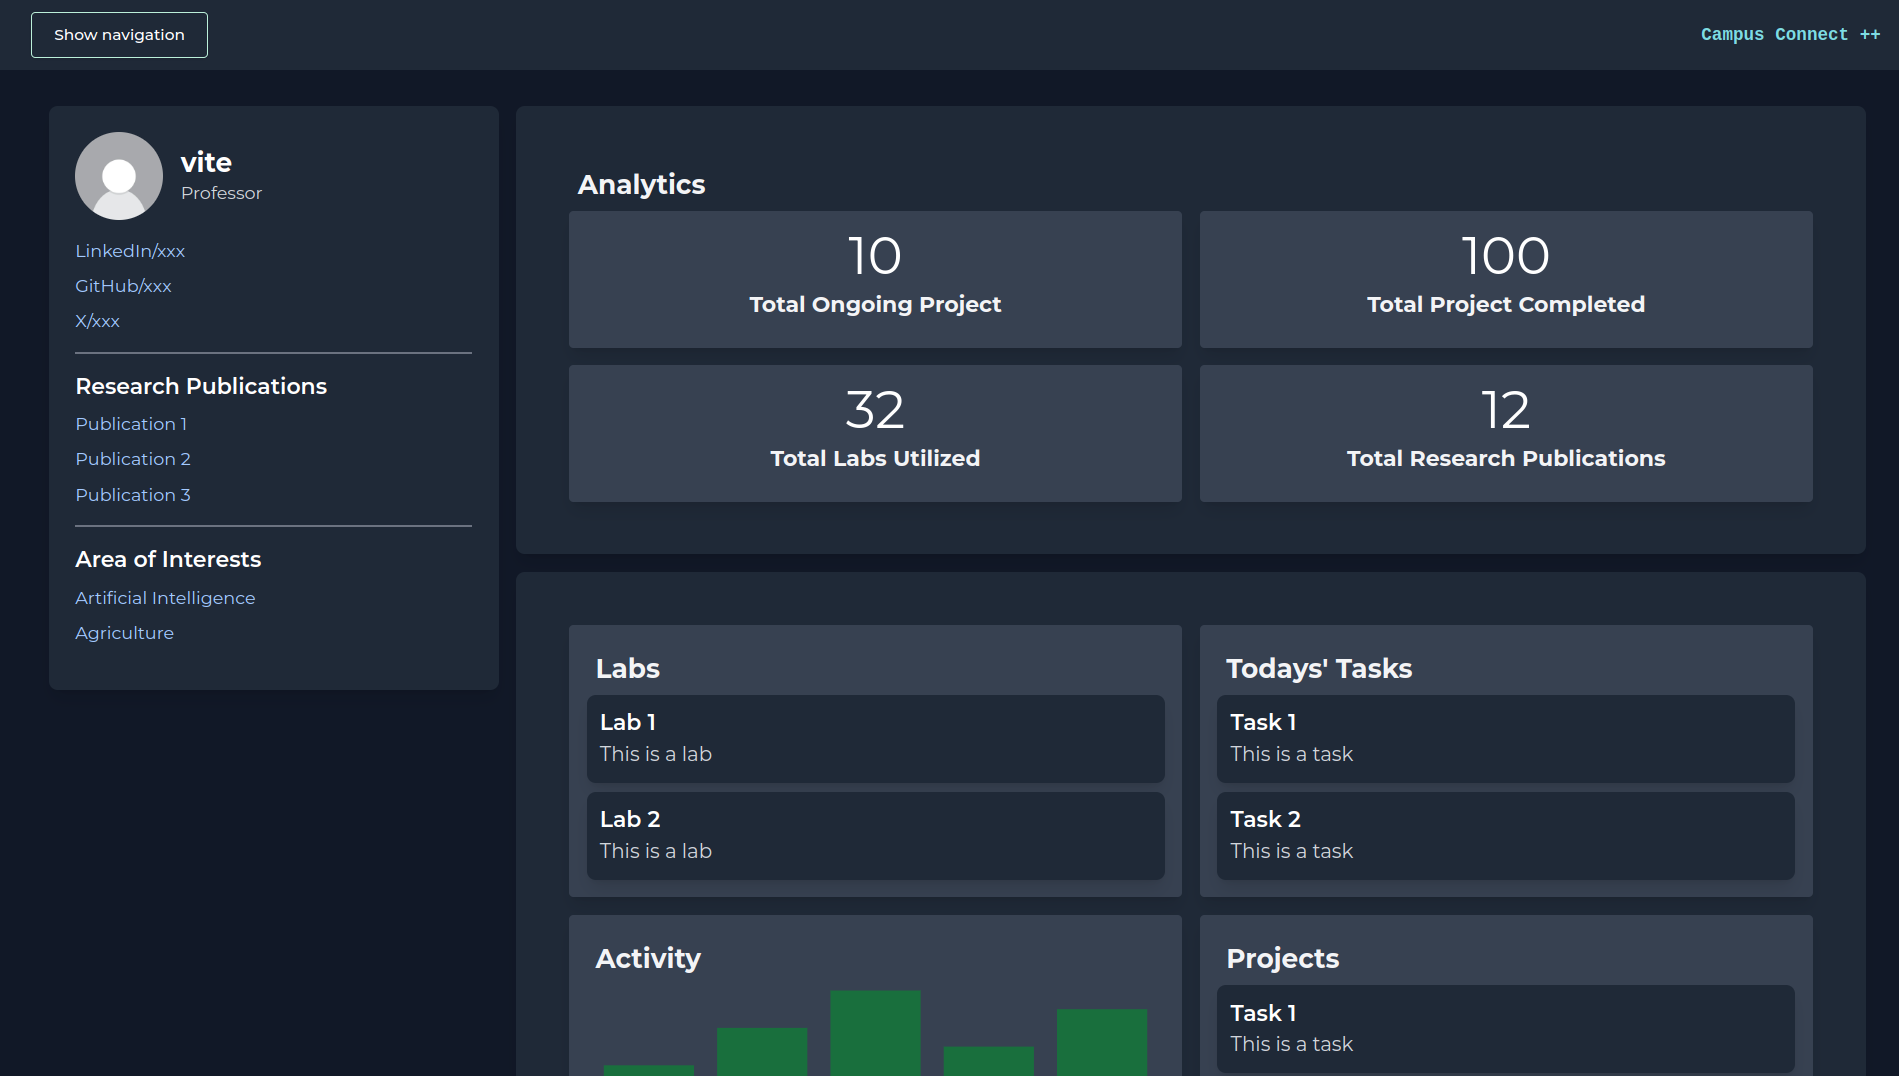Click the 'Projects' section heading

pyautogui.click(x=1282, y=958)
